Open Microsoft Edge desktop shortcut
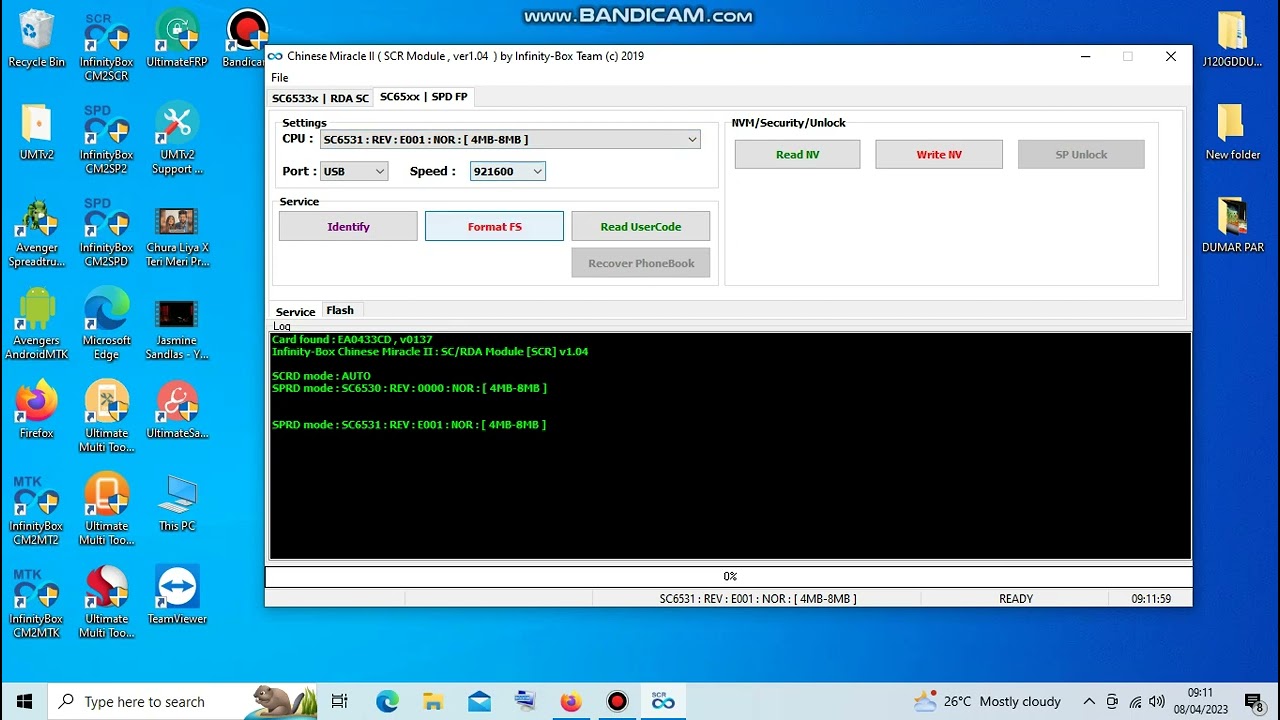This screenshot has width=1280, height=720. 106,325
